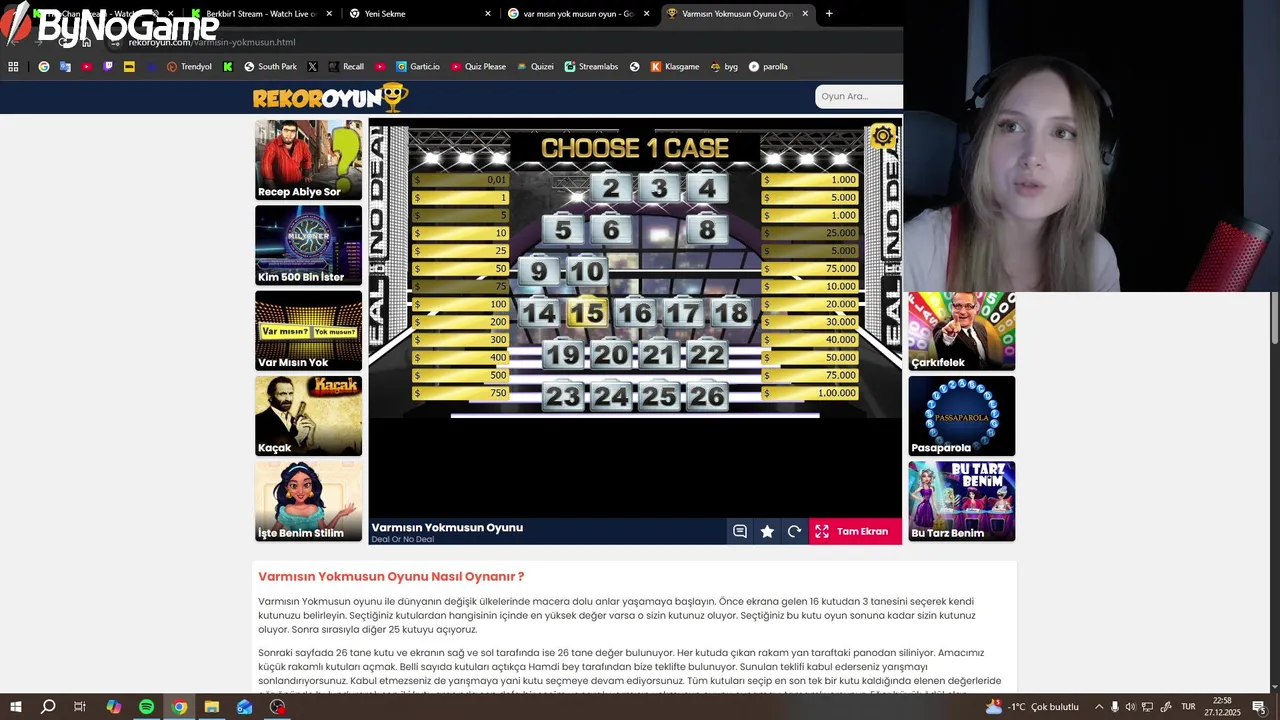
Task: Open the taskbar search icon
Action: click(48, 707)
